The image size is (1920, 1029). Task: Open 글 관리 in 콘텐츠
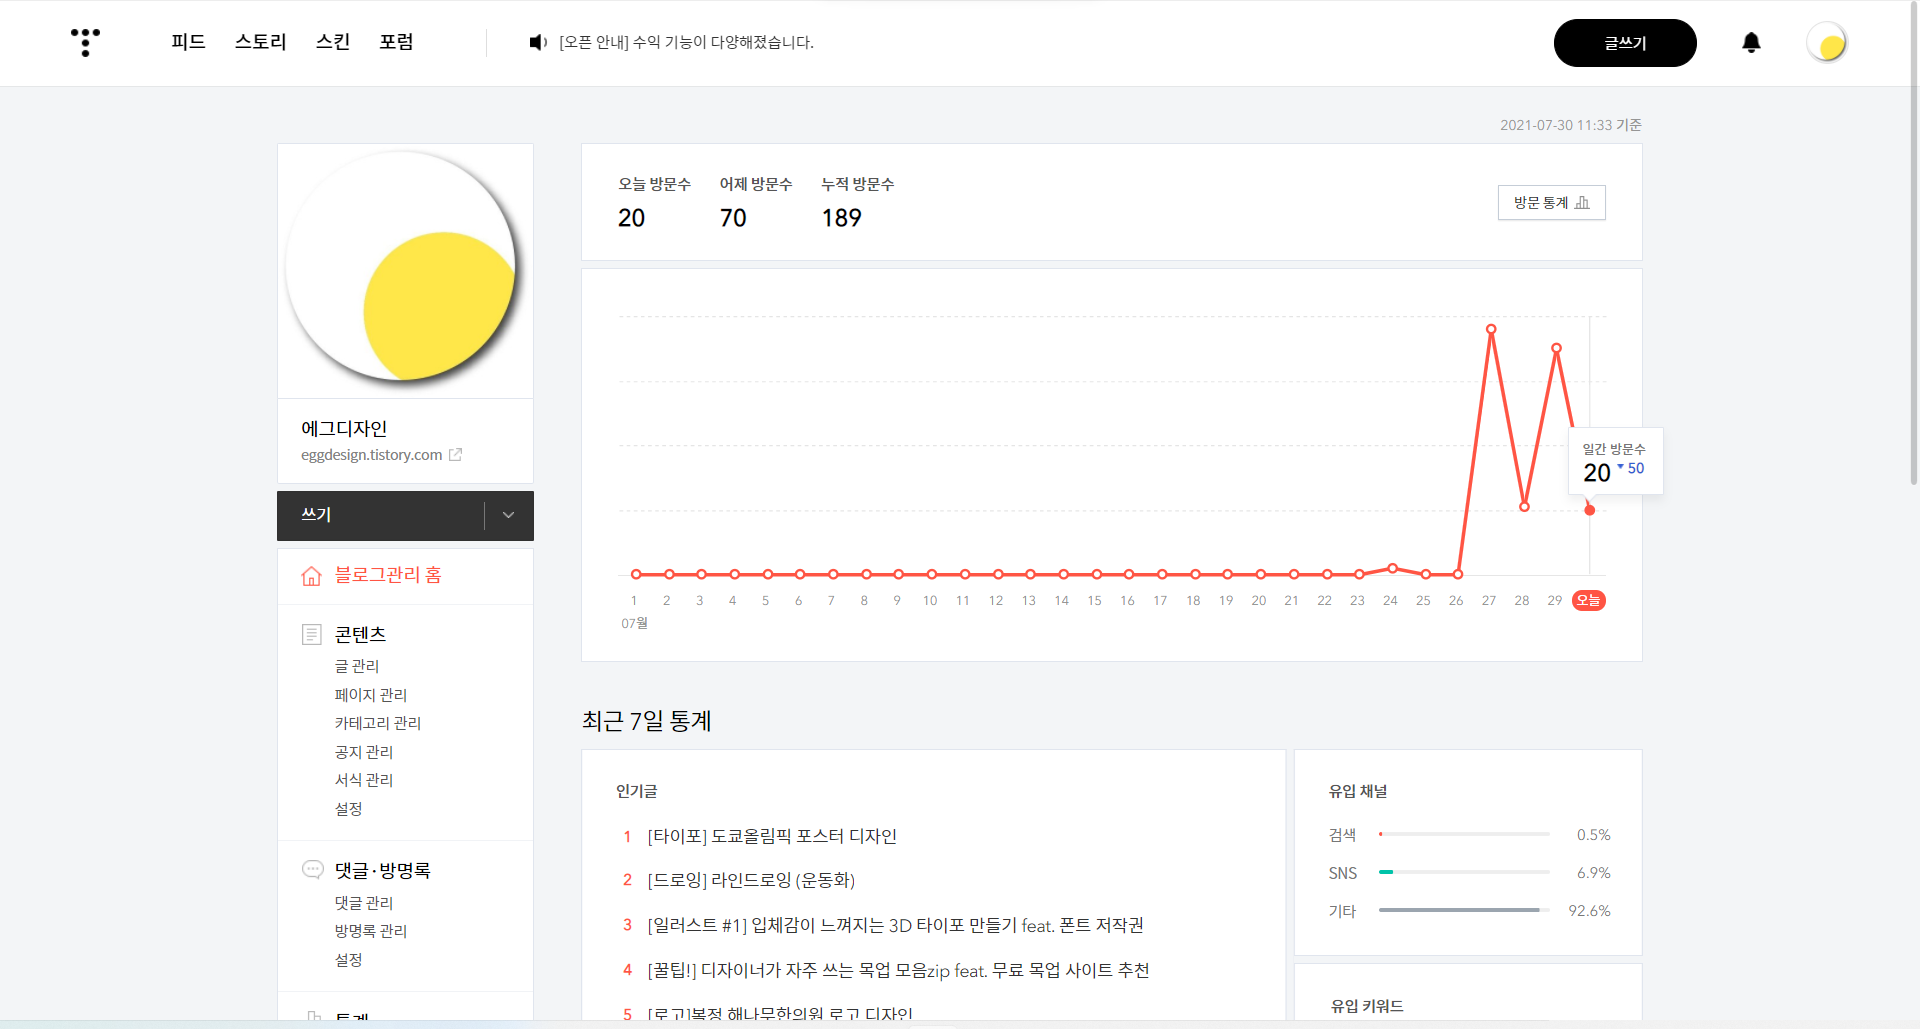357,666
